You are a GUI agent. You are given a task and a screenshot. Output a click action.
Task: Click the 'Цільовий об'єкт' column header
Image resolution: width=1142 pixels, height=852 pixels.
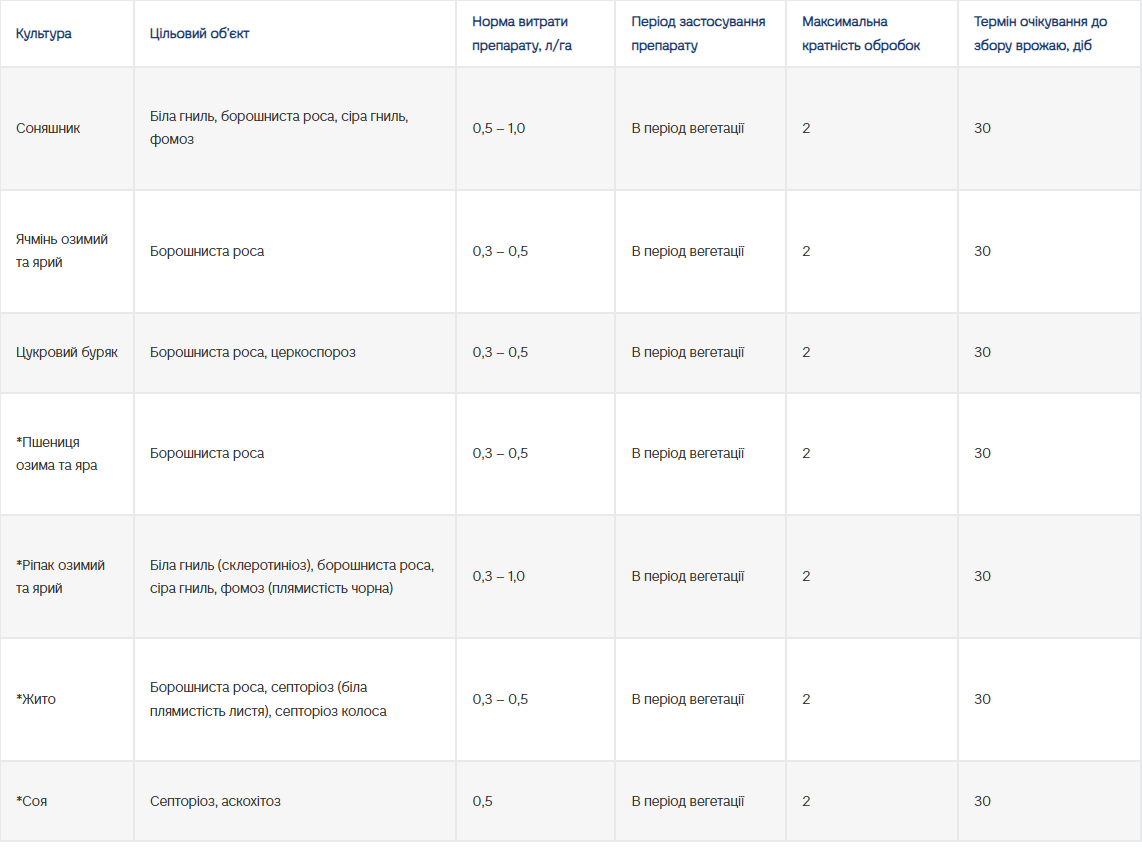click(x=200, y=33)
